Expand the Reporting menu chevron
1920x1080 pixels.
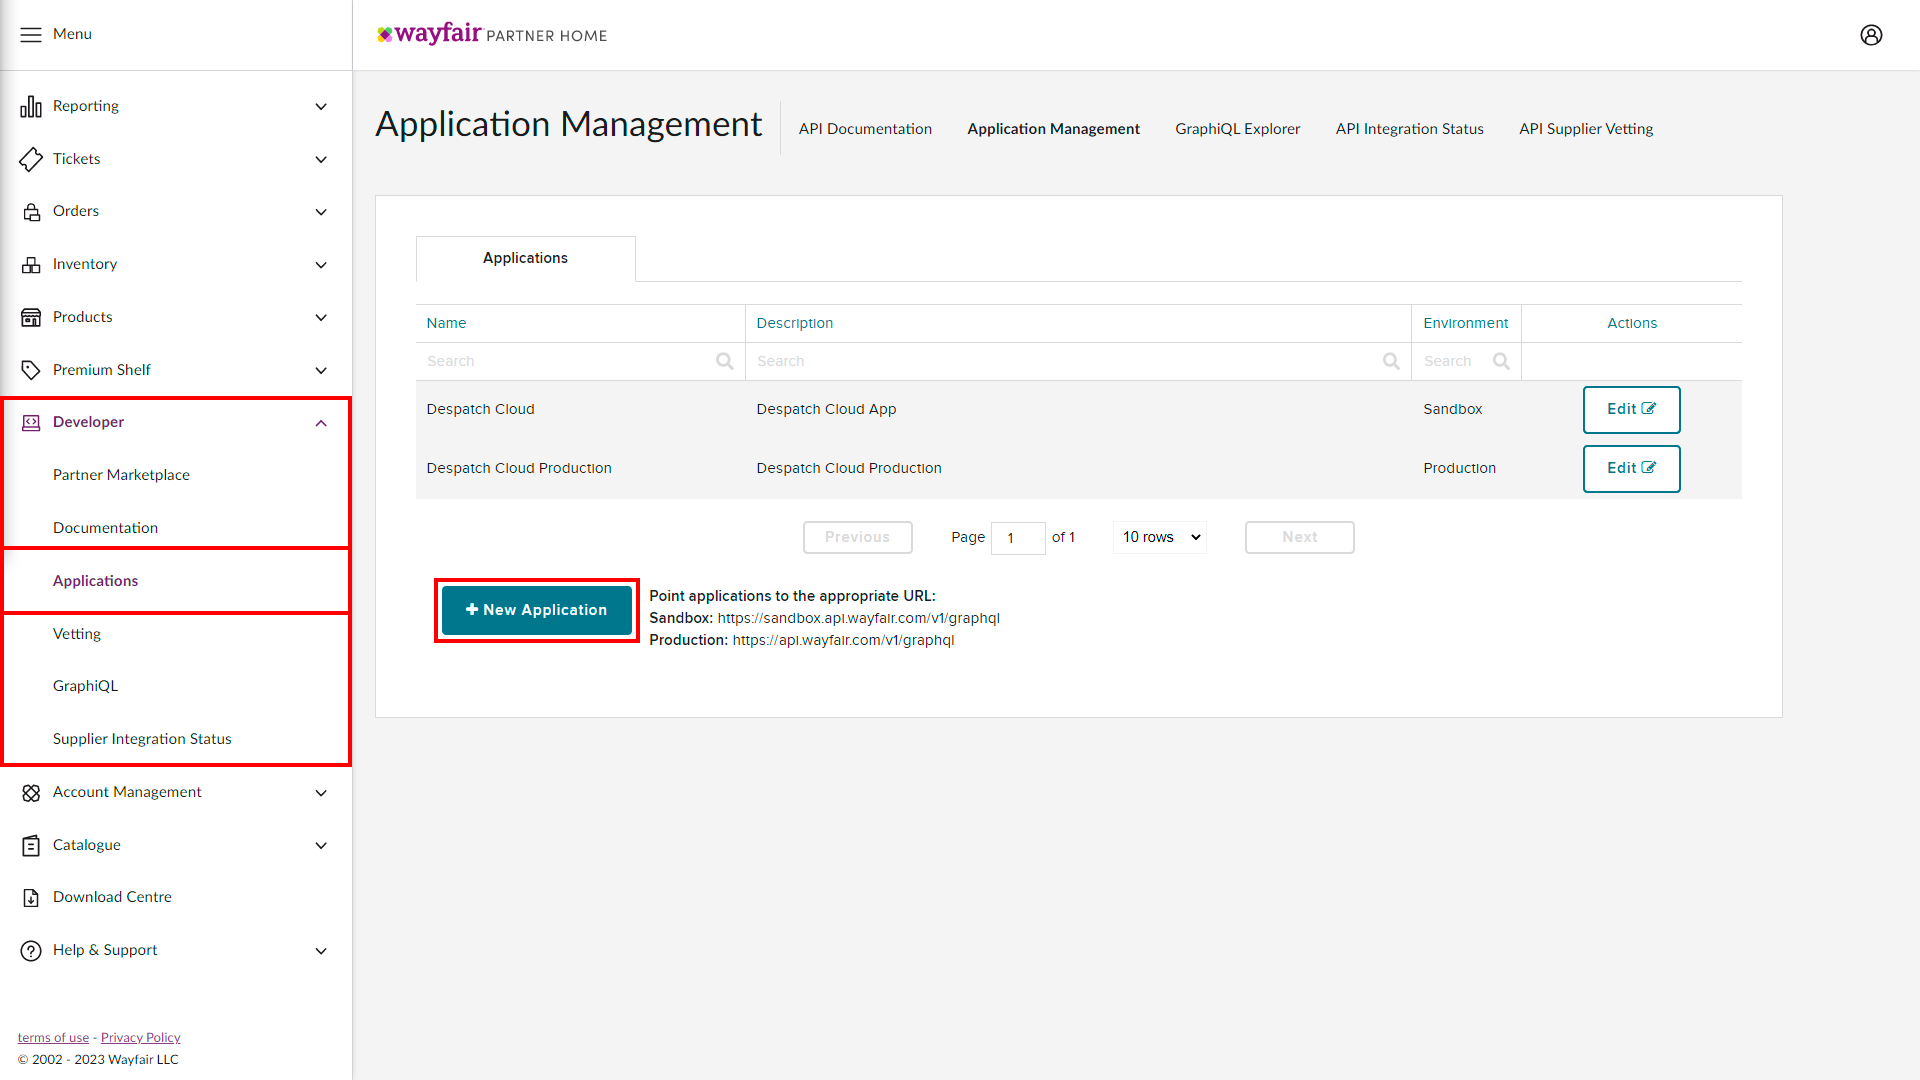[x=321, y=107]
